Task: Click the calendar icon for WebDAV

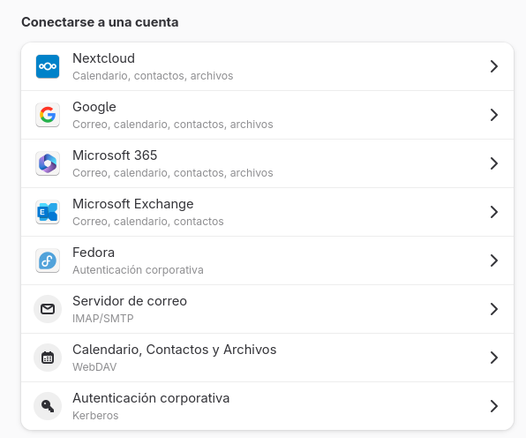Action: (x=48, y=358)
